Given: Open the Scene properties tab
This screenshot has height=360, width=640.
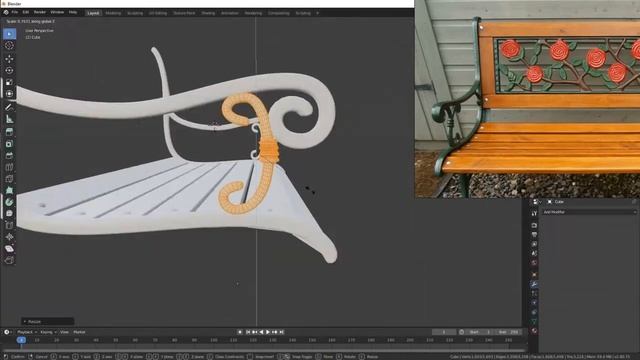Looking at the screenshot, I should 534,253.
